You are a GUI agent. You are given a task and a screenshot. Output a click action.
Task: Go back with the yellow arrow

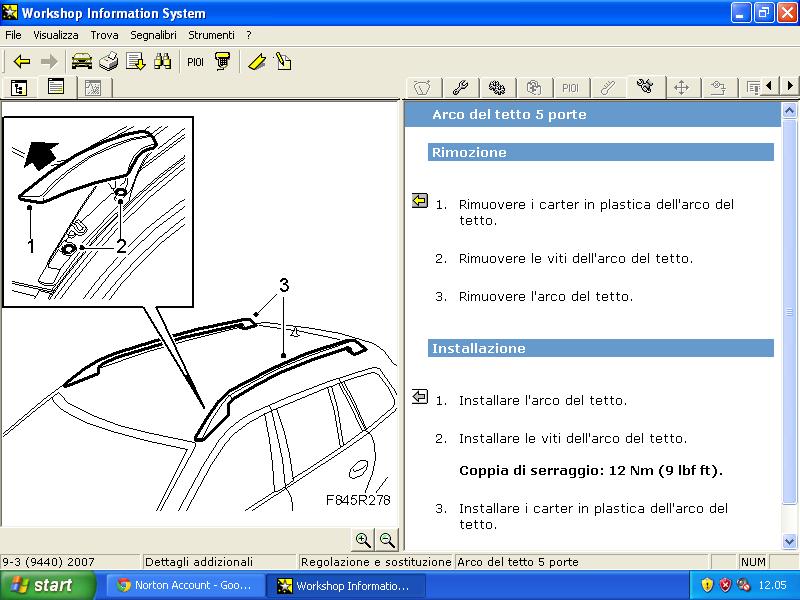[x=22, y=62]
